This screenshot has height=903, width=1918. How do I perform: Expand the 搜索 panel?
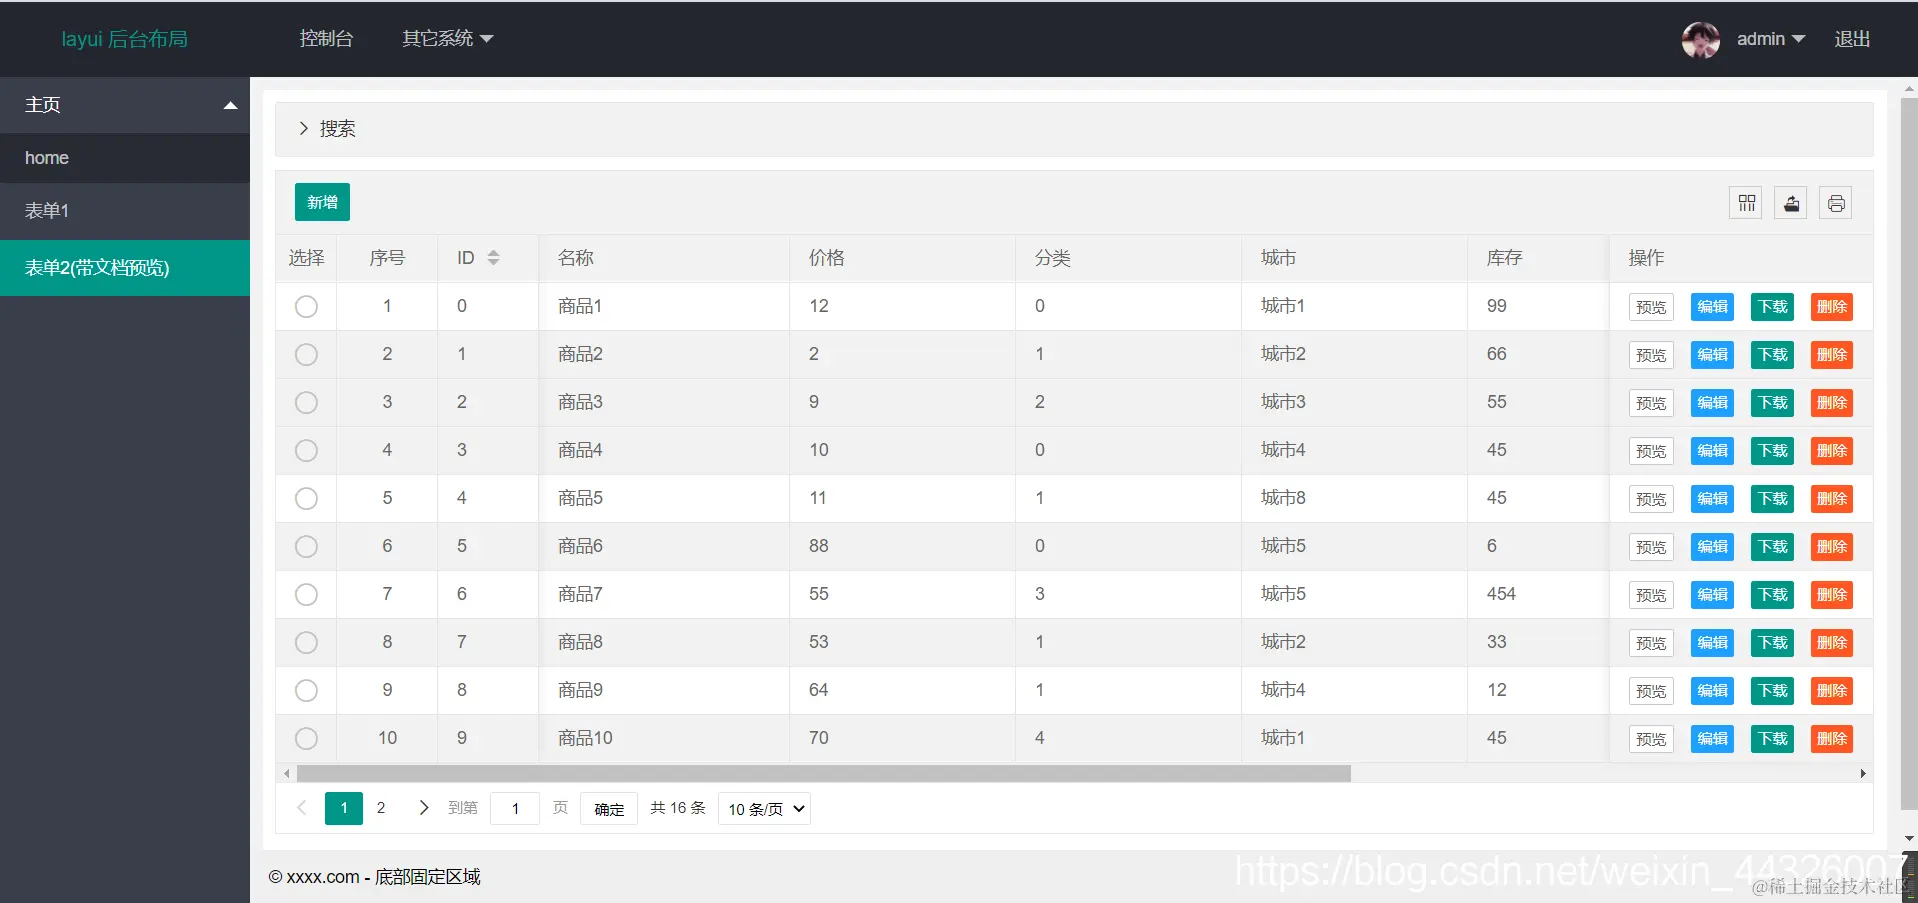pyautogui.click(x=1074, y=129)
